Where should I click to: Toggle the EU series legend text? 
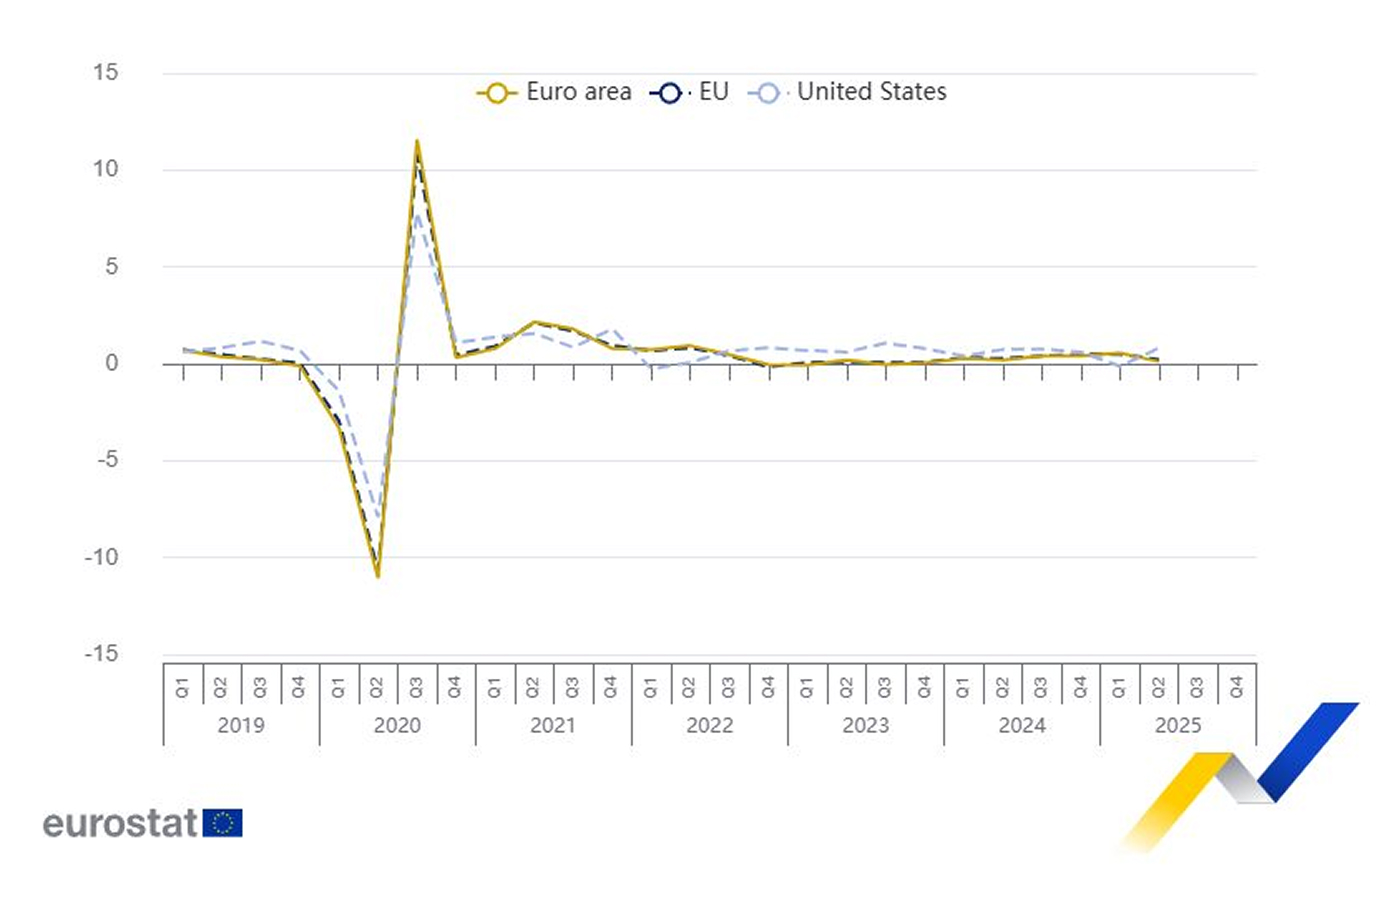tap(713, 92)
